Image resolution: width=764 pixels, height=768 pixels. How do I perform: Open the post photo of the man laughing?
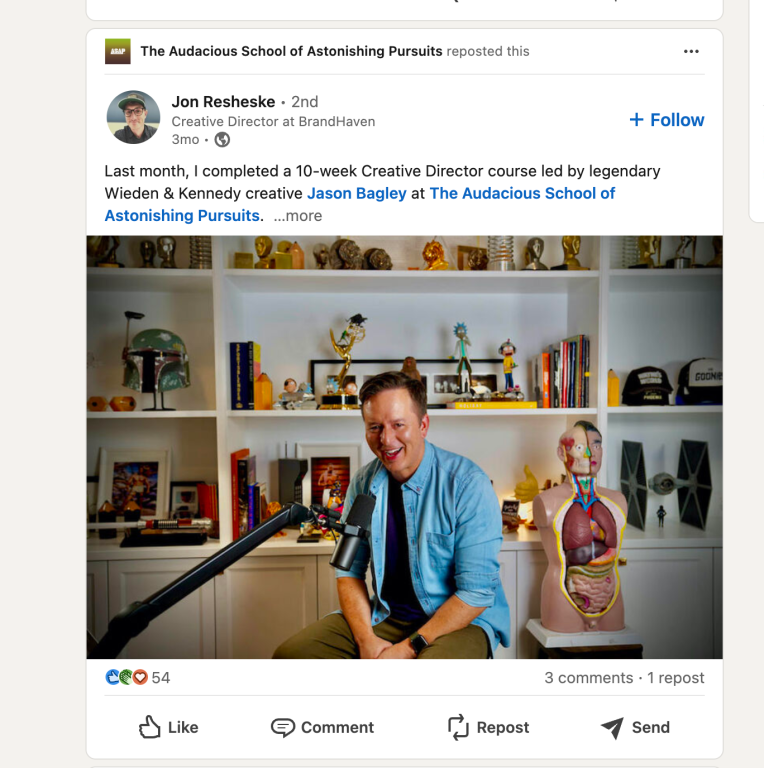tap(404, 447)
